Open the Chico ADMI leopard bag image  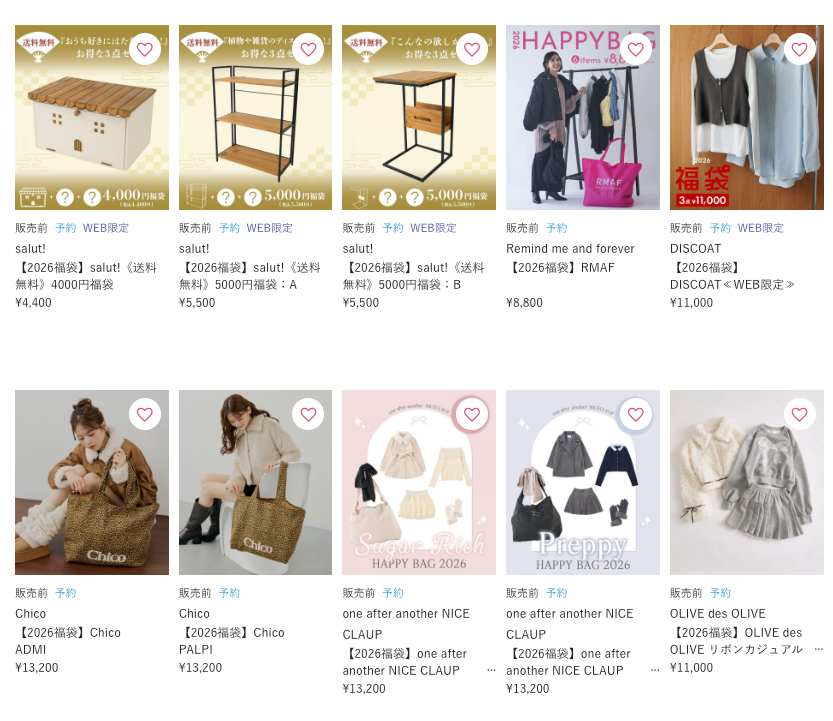click(92, 482)
